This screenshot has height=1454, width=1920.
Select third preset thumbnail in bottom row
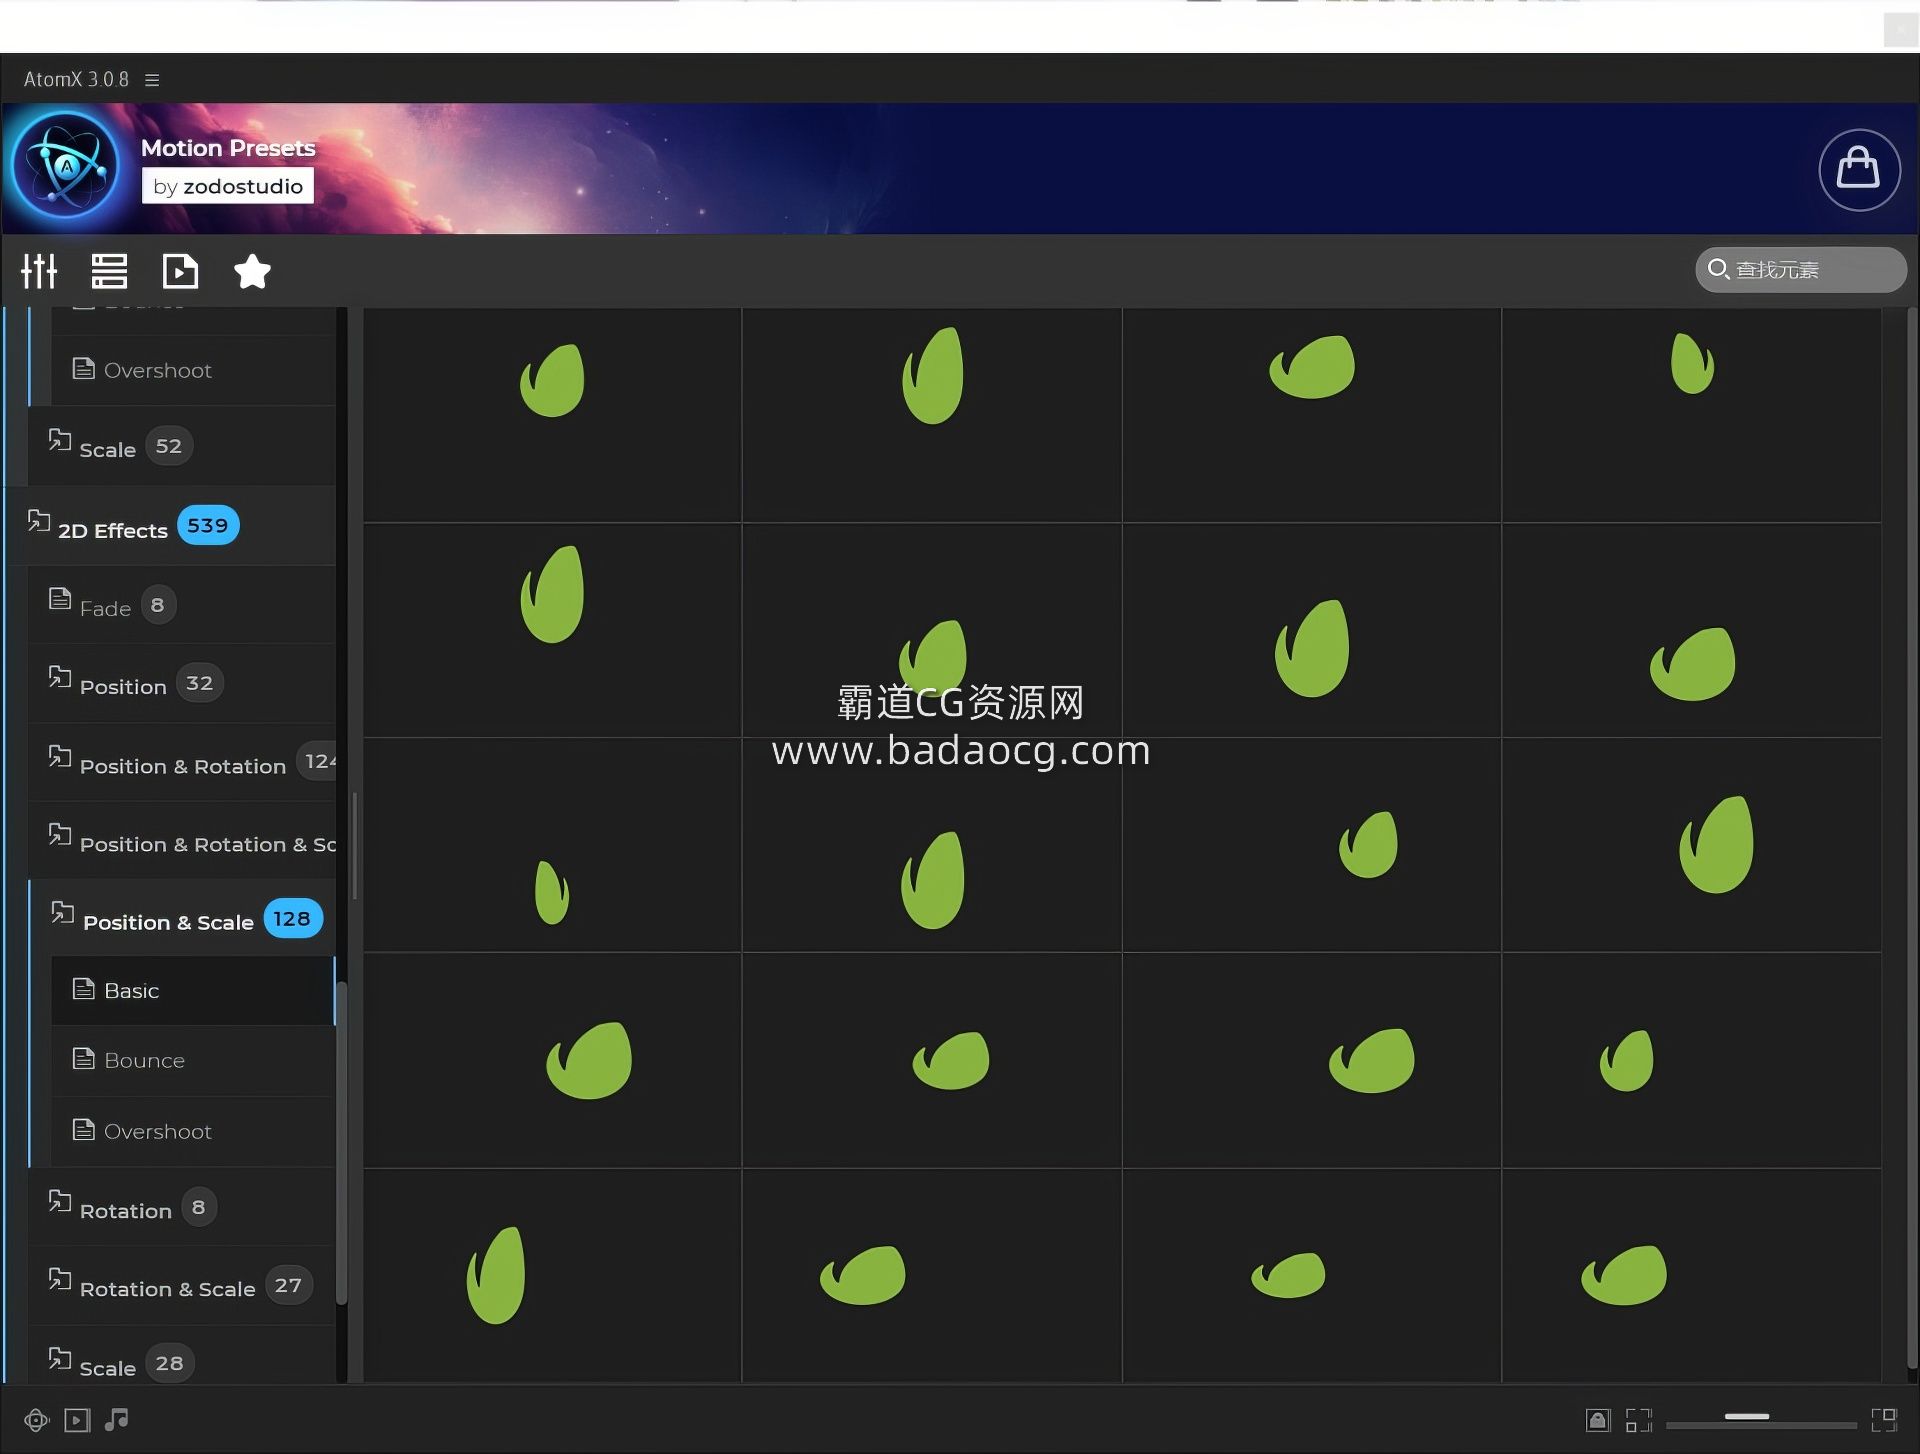coord(1312,1276)
